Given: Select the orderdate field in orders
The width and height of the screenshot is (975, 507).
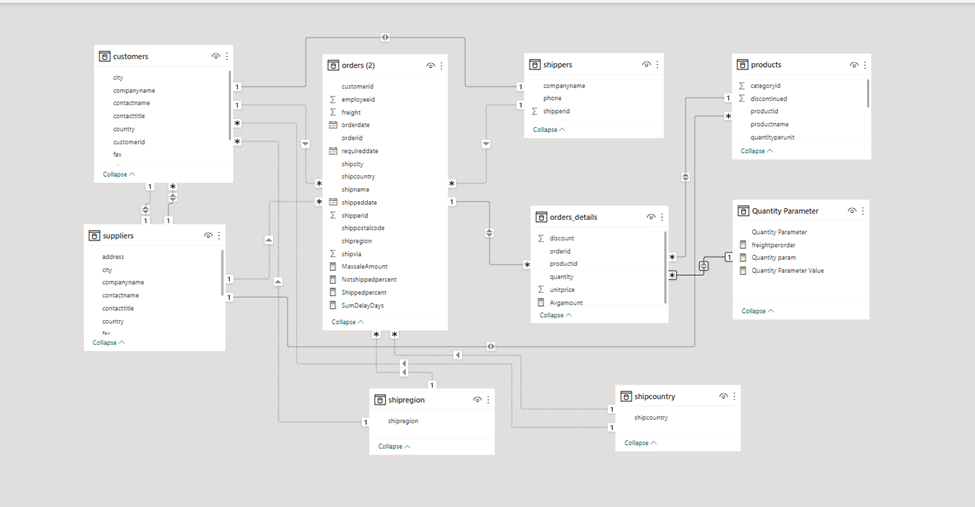Looking at the screenshot, I should pos(359,125).
